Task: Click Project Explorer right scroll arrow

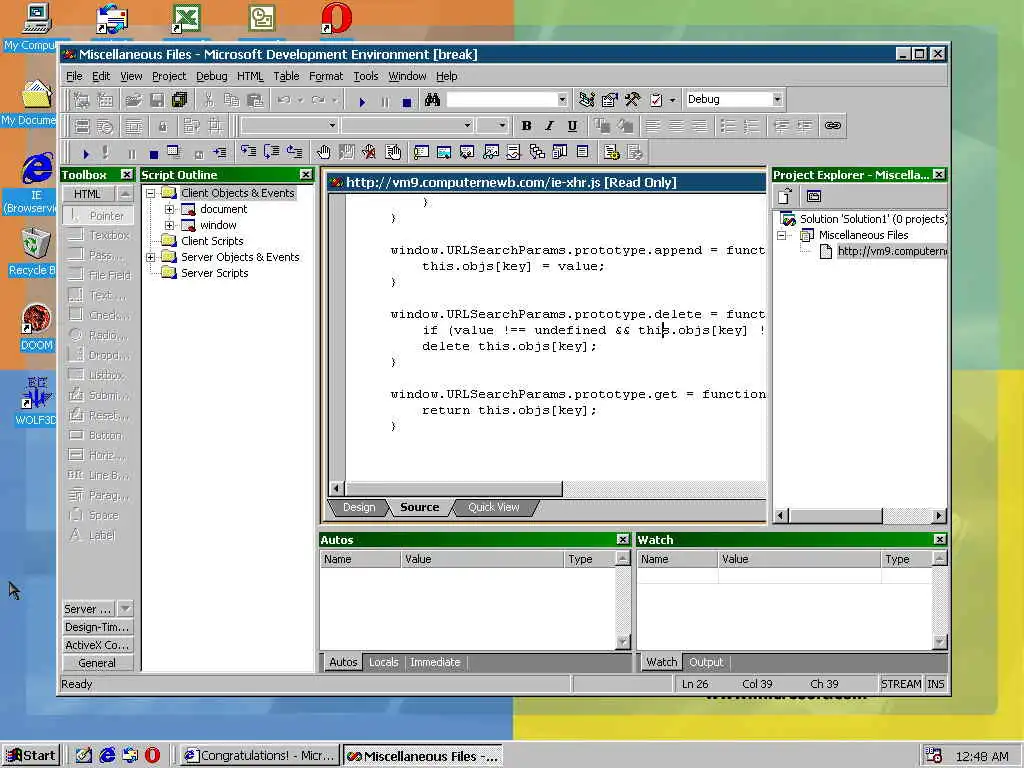Action: [939, 515]
